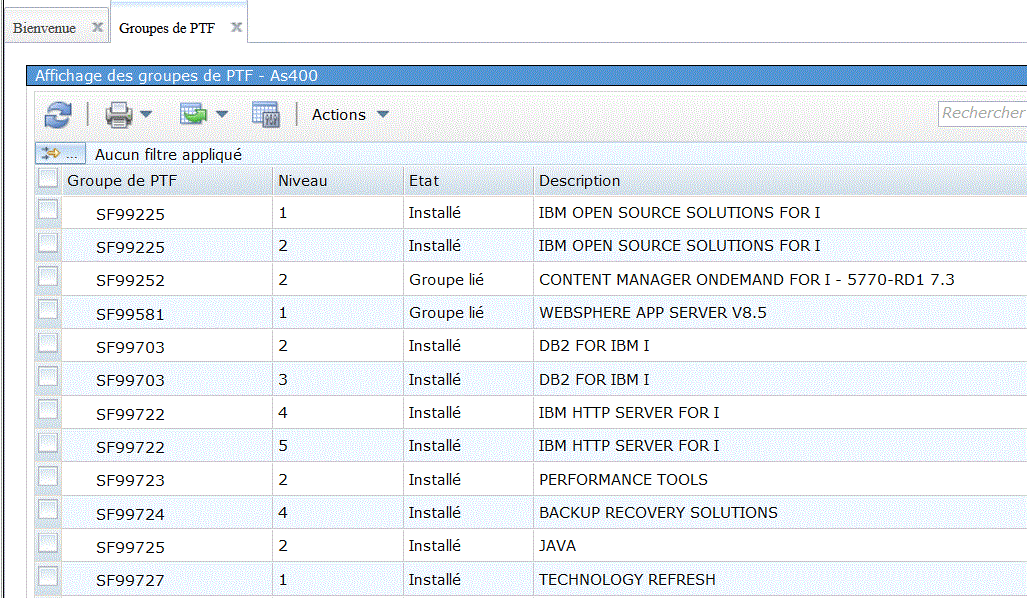Tick the SF99723 row checkbox
1027x598 pixels.
pyautogui.click(x=48, y=477)
